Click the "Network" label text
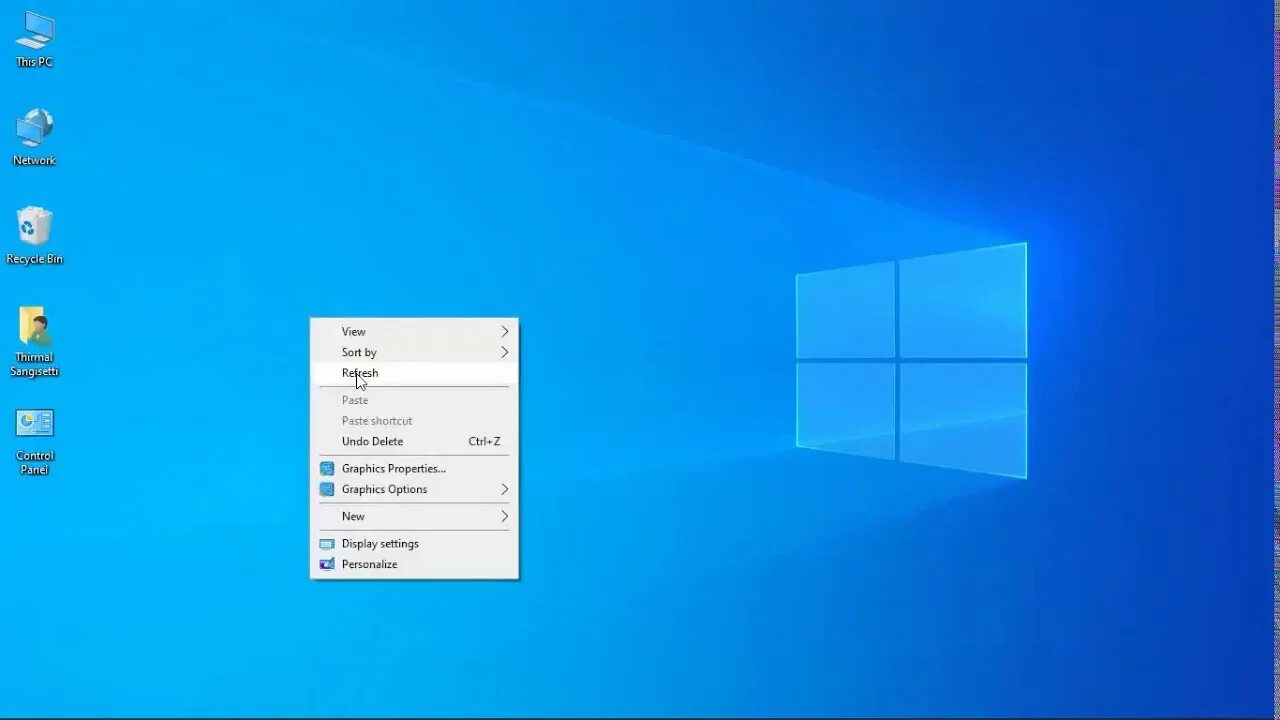The image size is (1280, 720). click(34, 160)
